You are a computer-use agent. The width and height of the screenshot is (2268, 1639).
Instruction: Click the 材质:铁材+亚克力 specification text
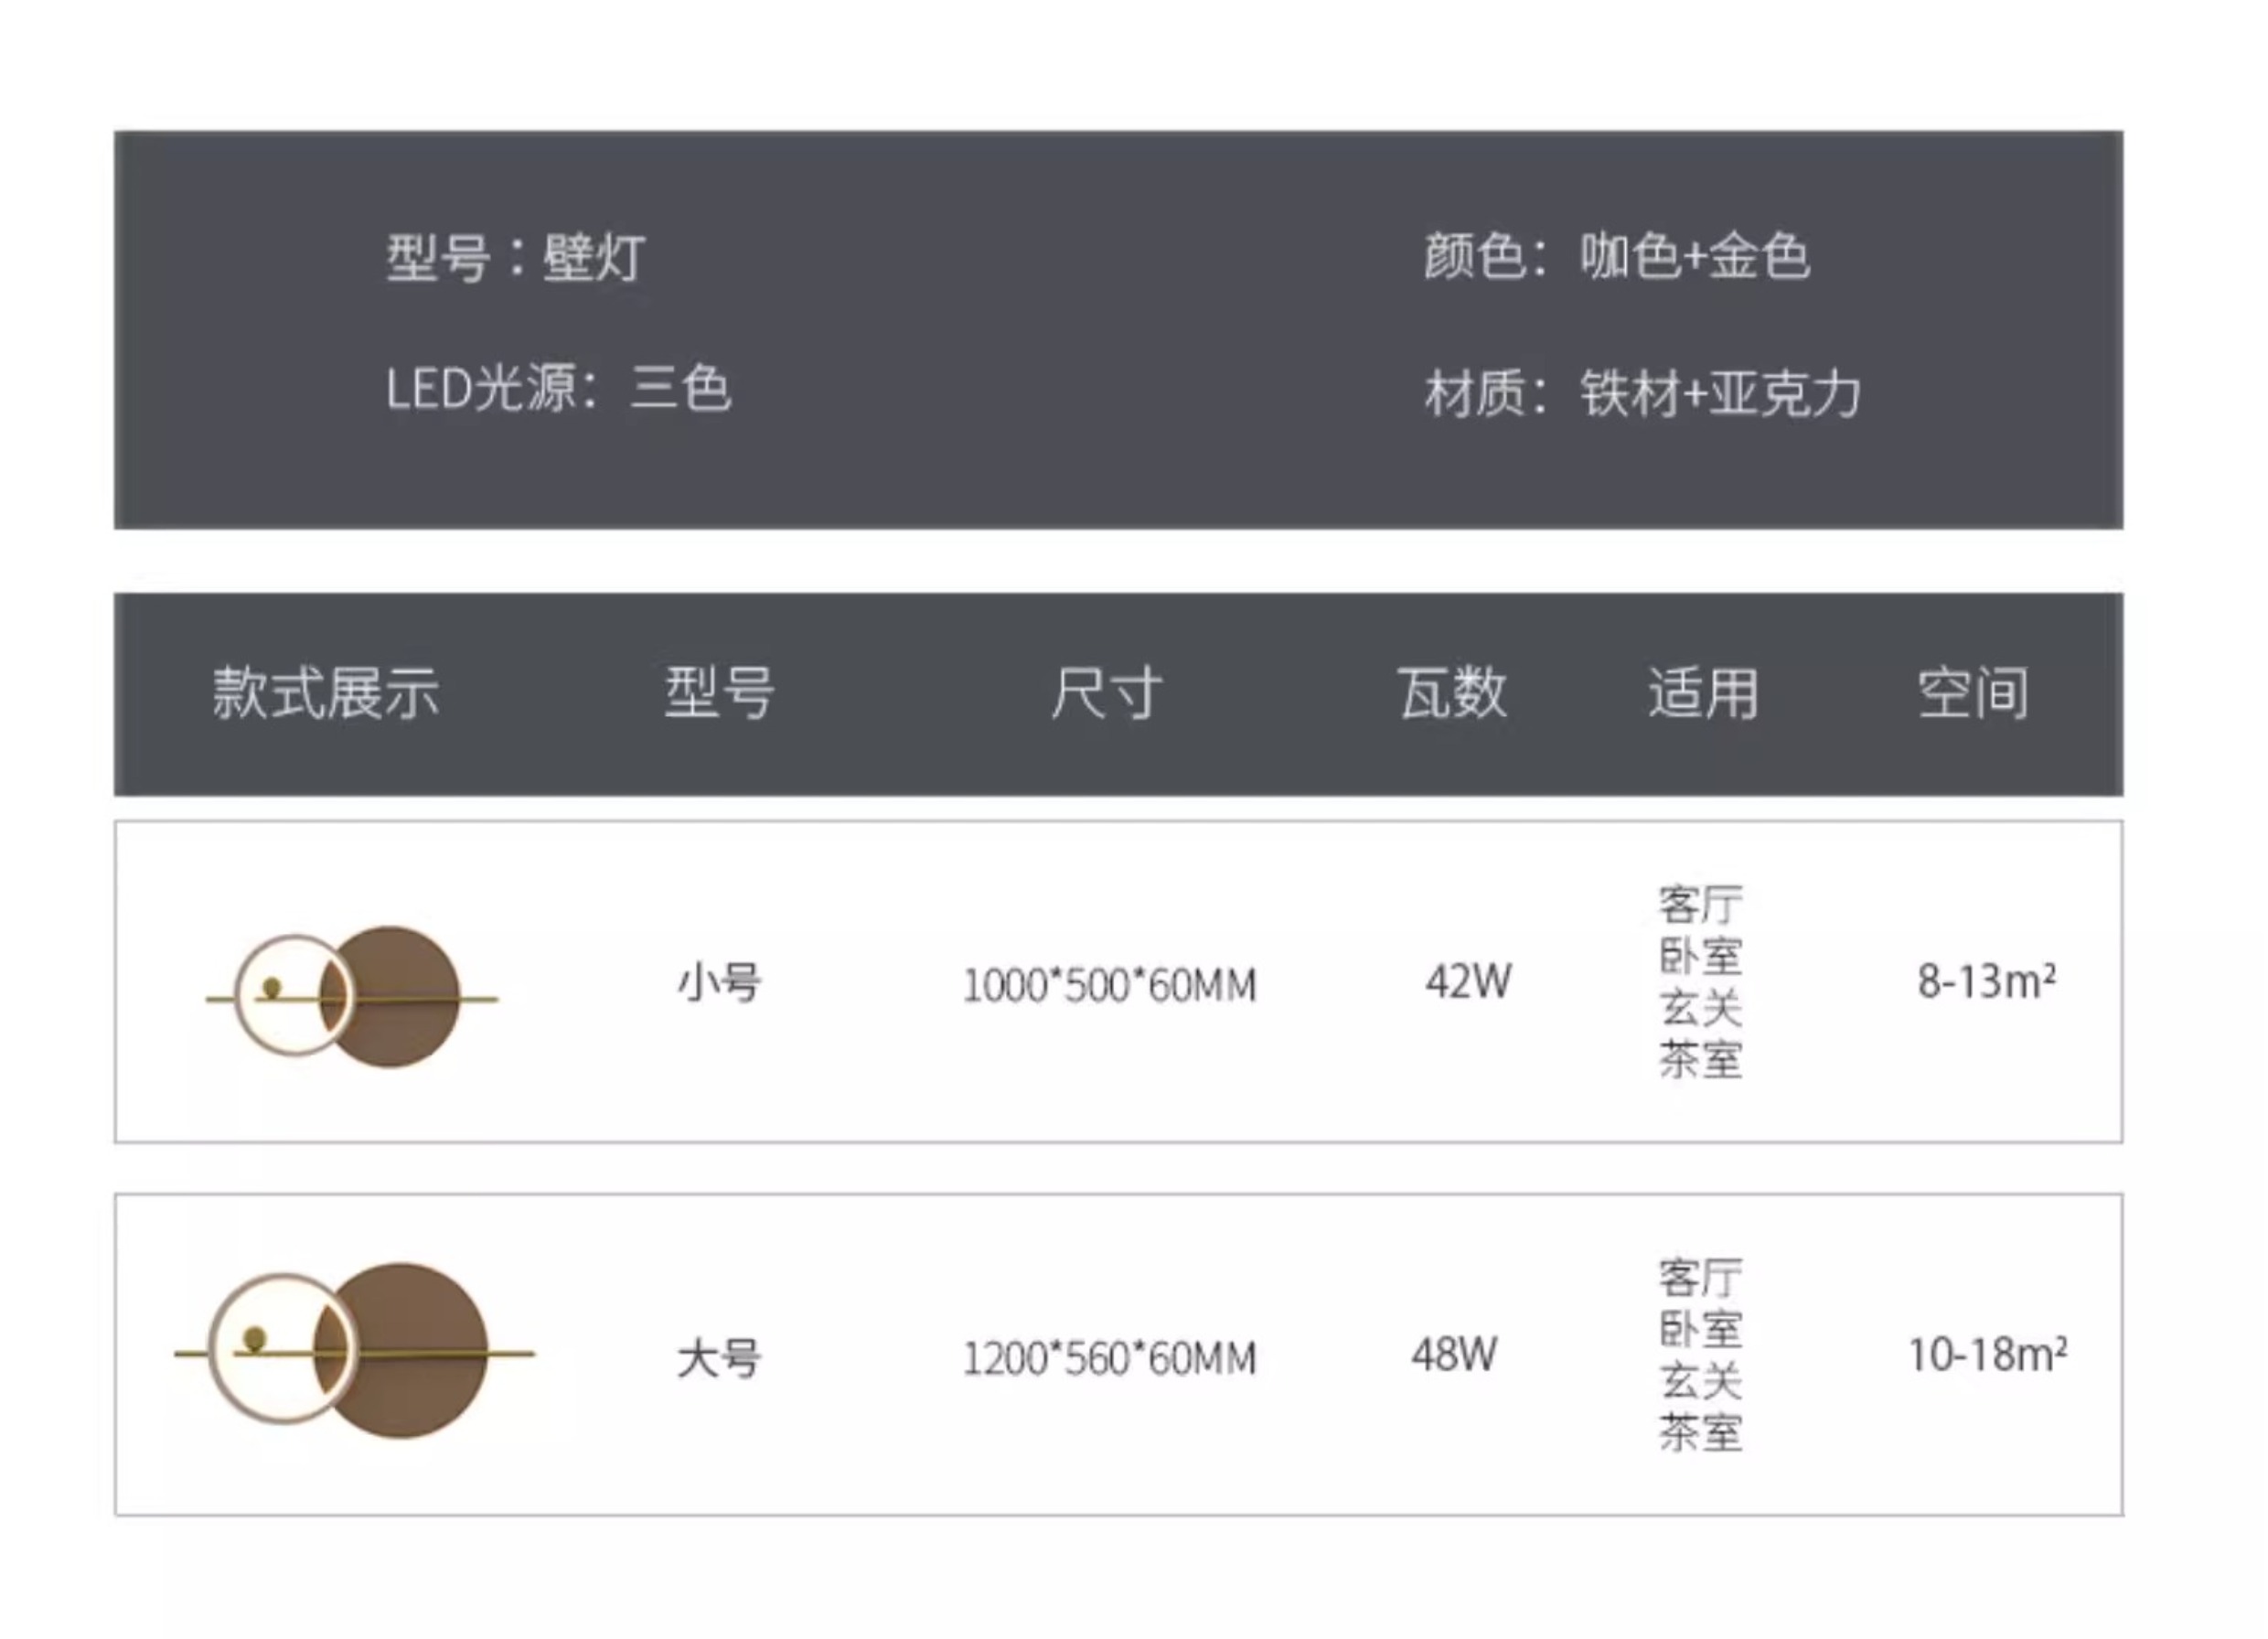(x=1643, y=393)
